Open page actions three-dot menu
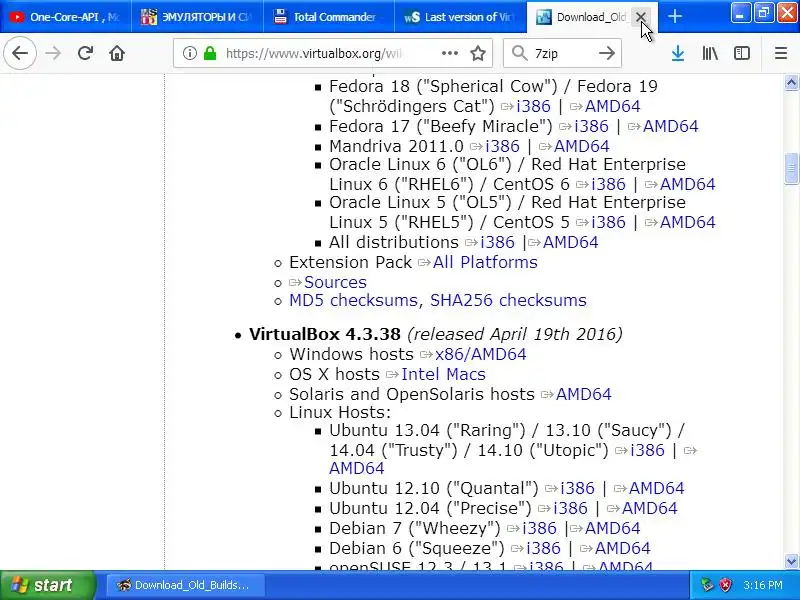Viewport: 800px width, 600px height. point(449,53)
